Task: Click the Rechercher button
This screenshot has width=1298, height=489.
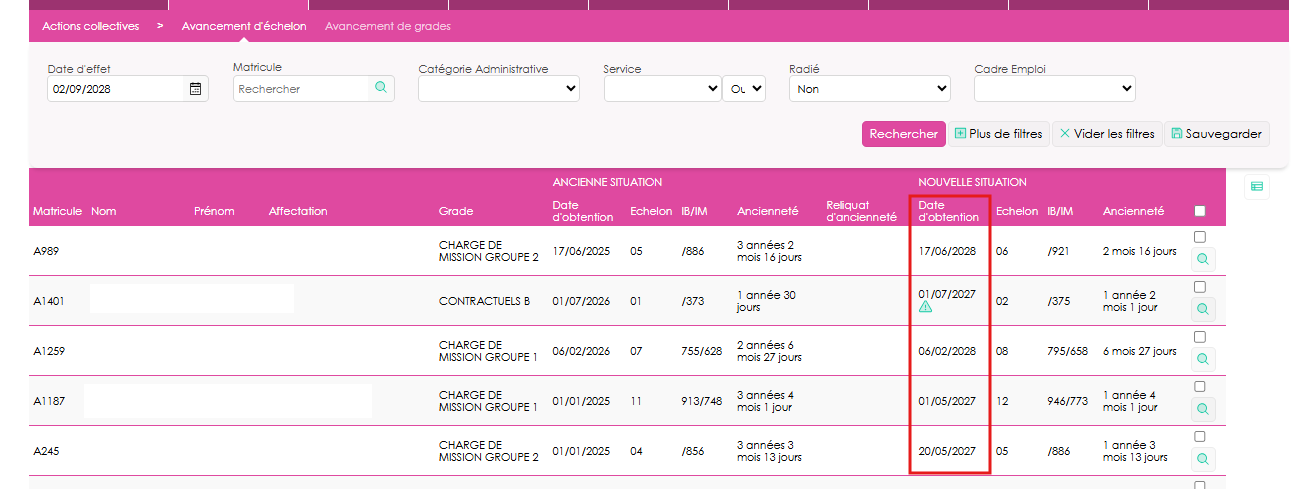Action: pos(904,134)
